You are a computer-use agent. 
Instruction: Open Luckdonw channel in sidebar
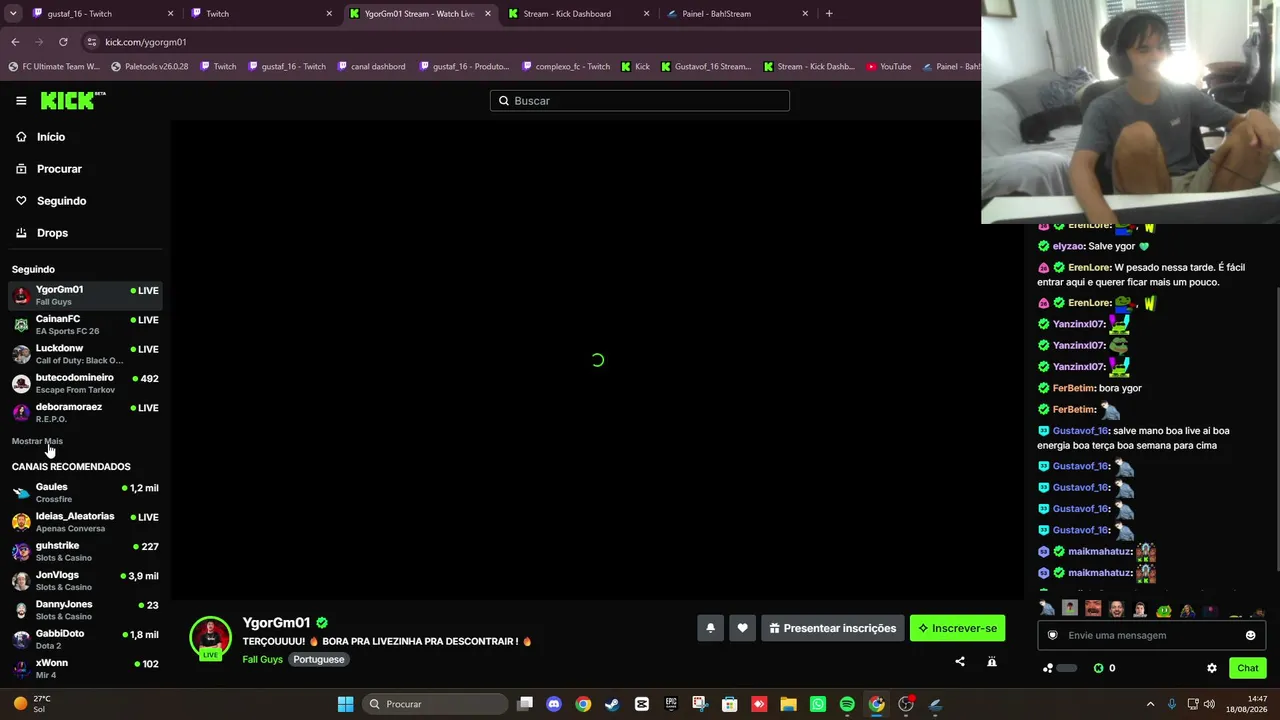86,354
